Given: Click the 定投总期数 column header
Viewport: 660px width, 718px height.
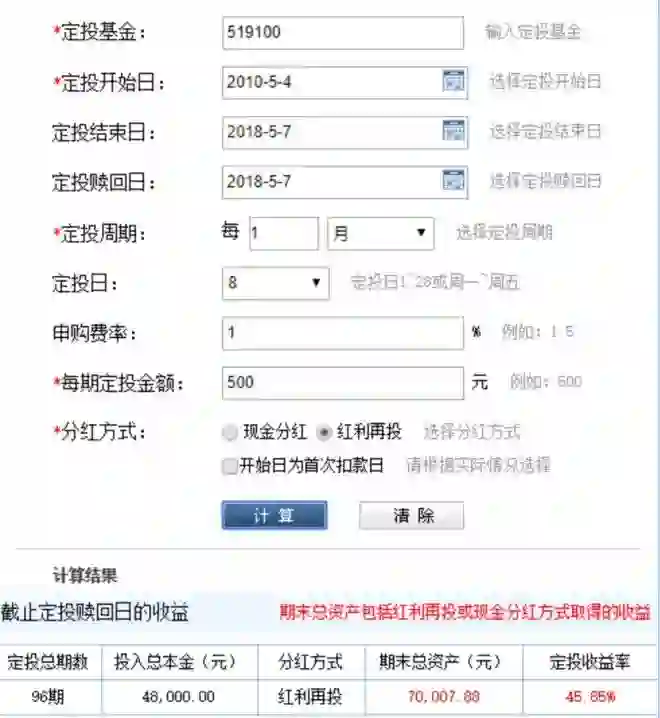Looking at the screenshot, I should coord(48,662).
